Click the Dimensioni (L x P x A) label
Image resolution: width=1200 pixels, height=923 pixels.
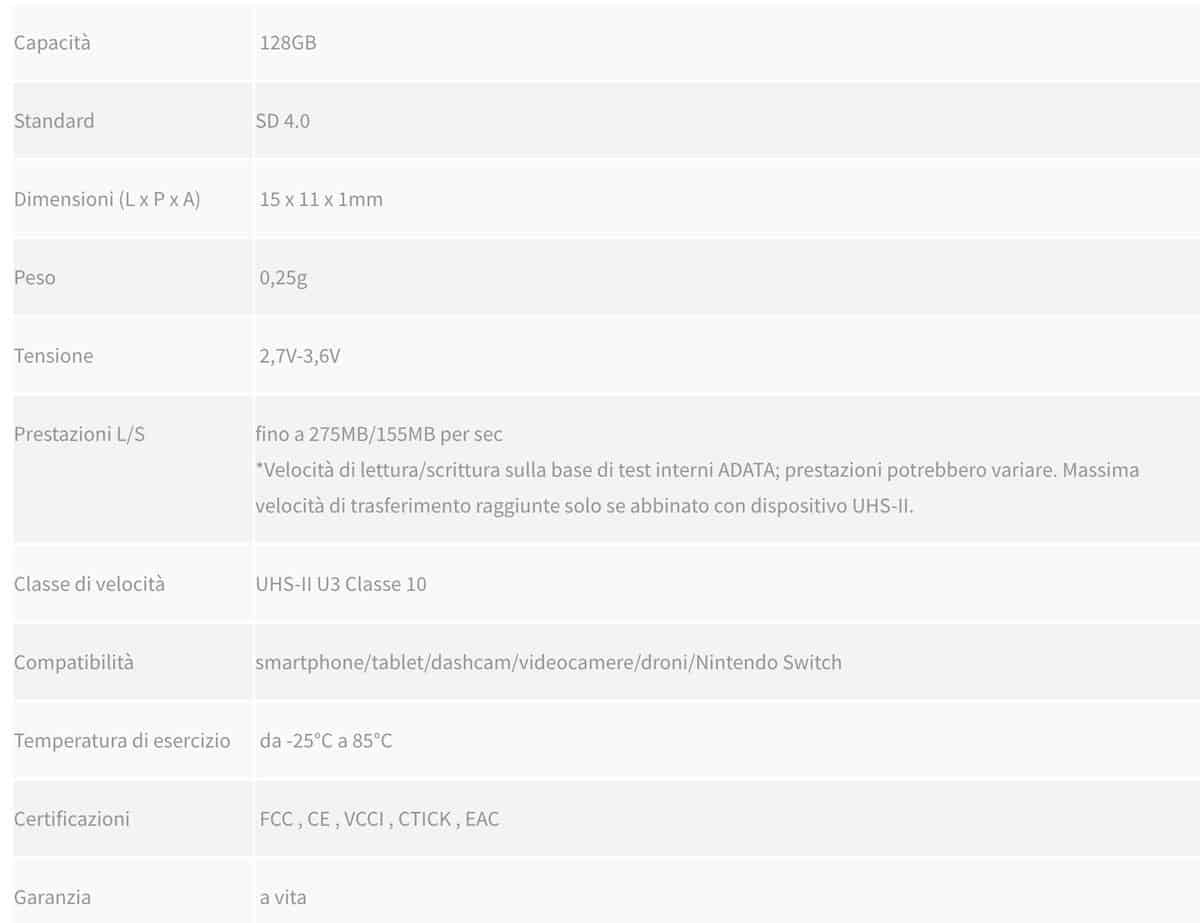click(x=107, y=199)
